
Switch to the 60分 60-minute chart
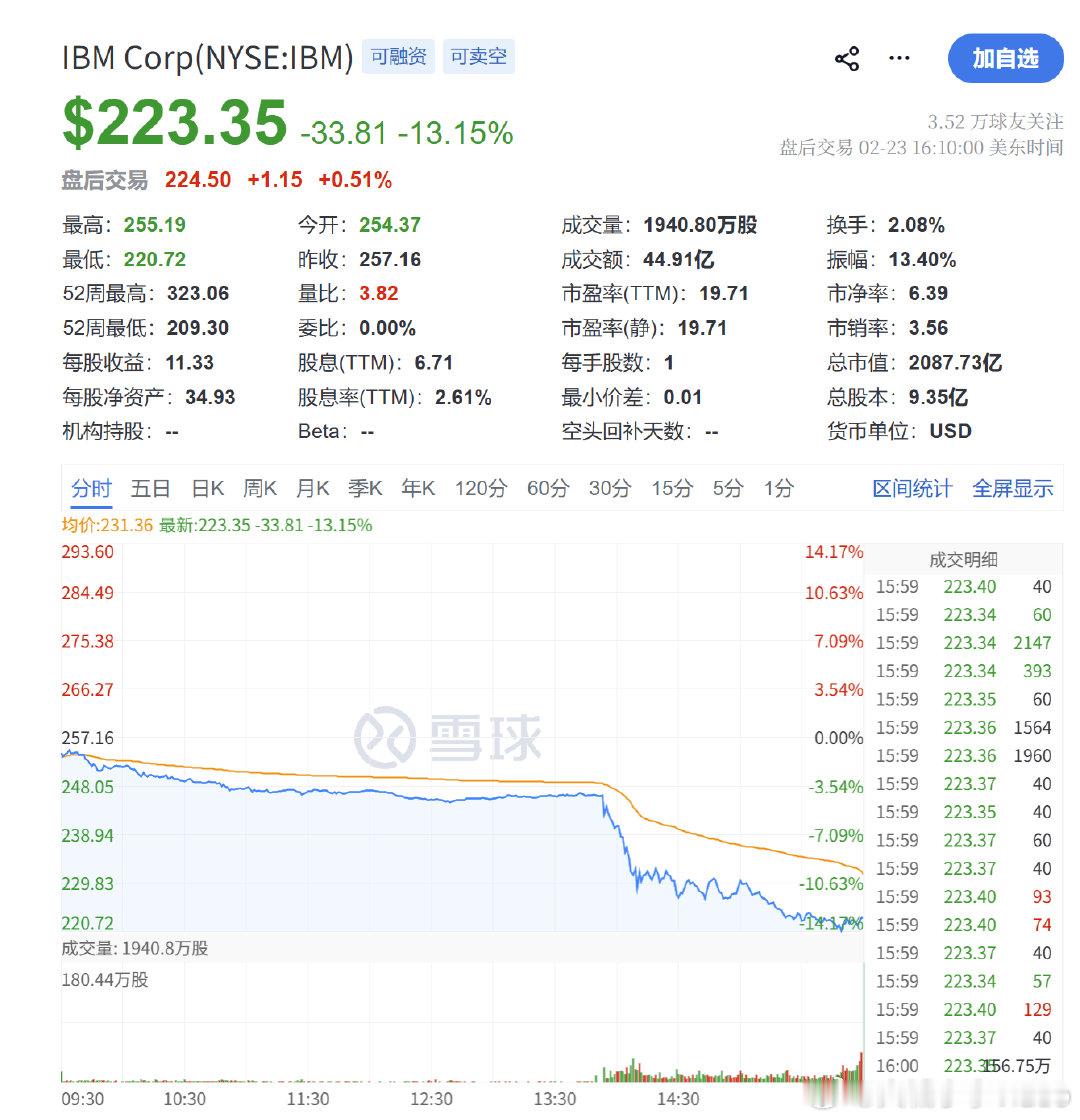coord(547,489)
